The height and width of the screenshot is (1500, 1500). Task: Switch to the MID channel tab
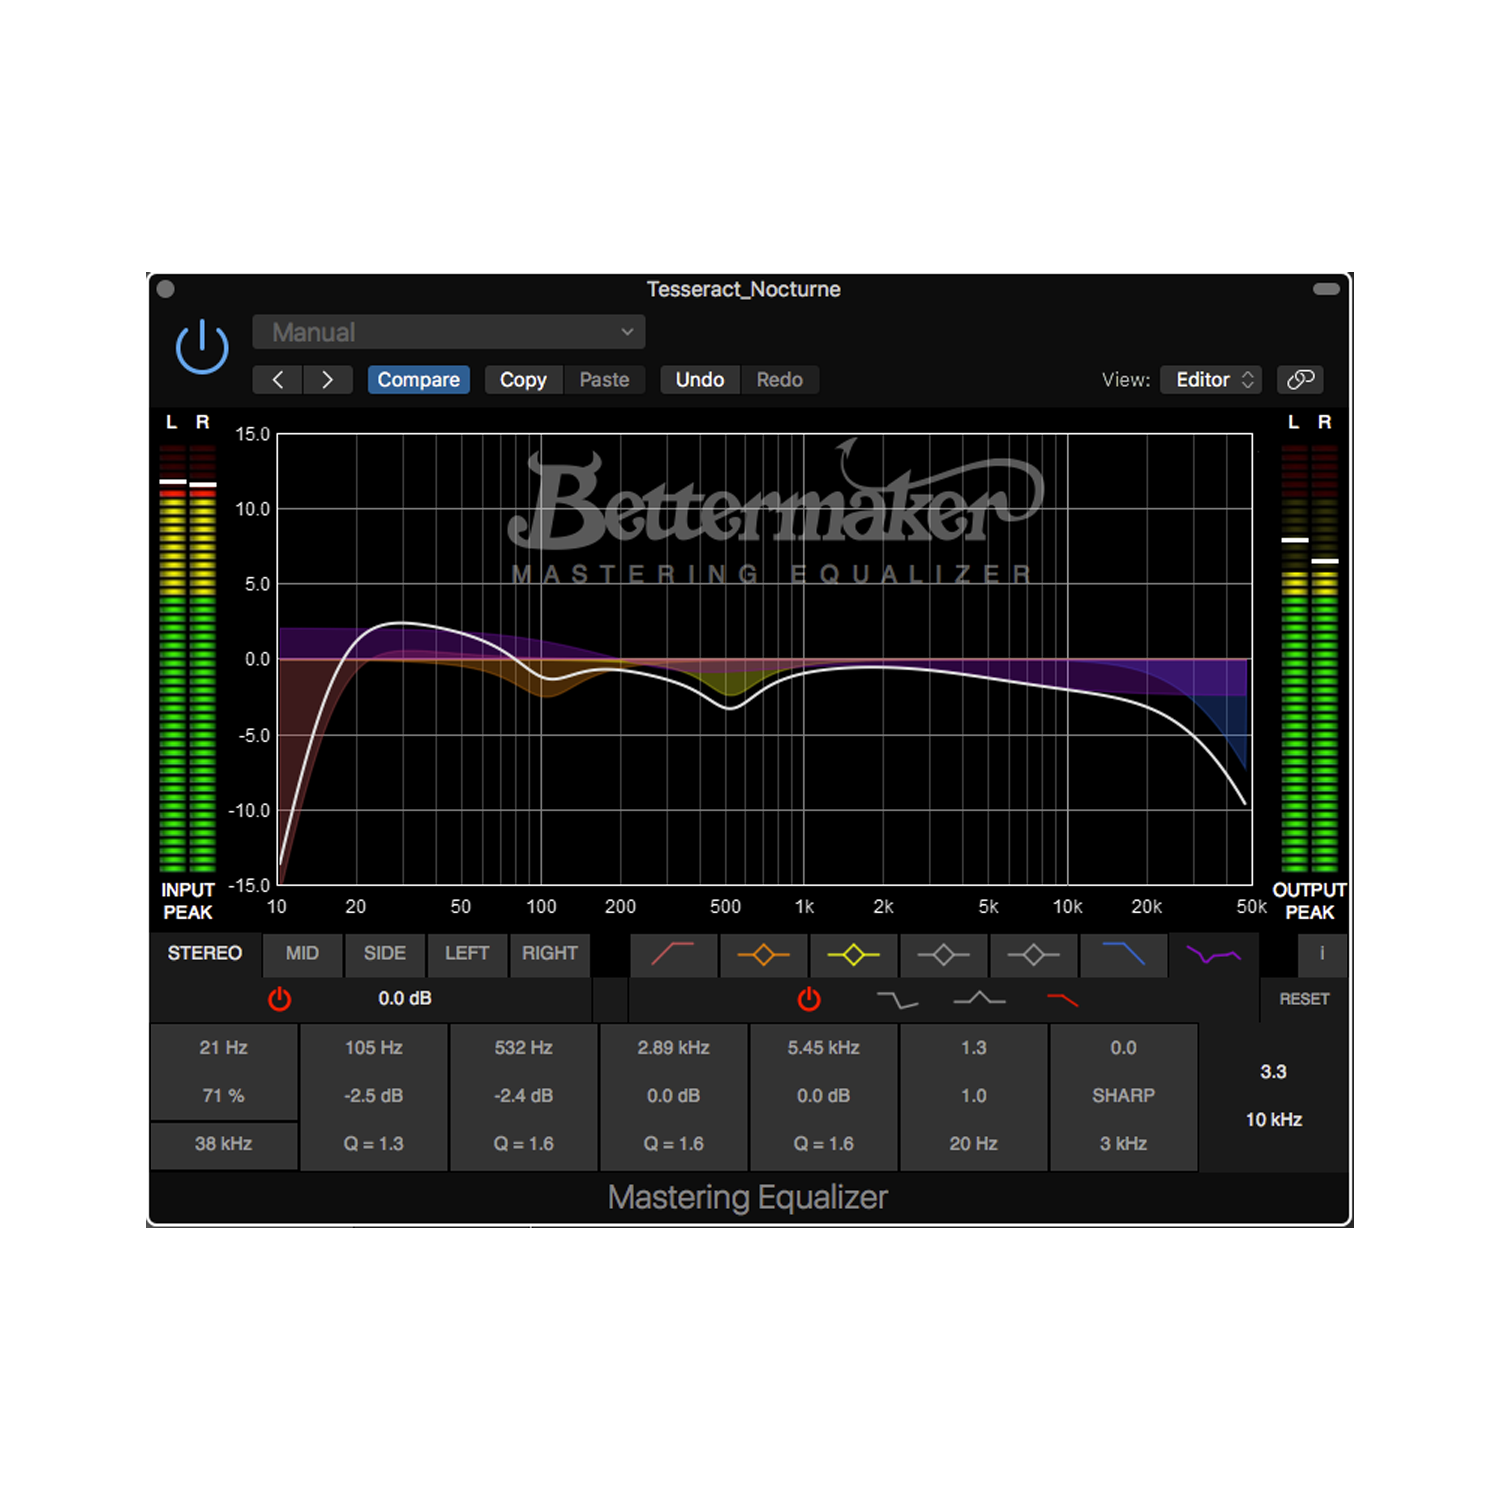(x=302, y=954)
